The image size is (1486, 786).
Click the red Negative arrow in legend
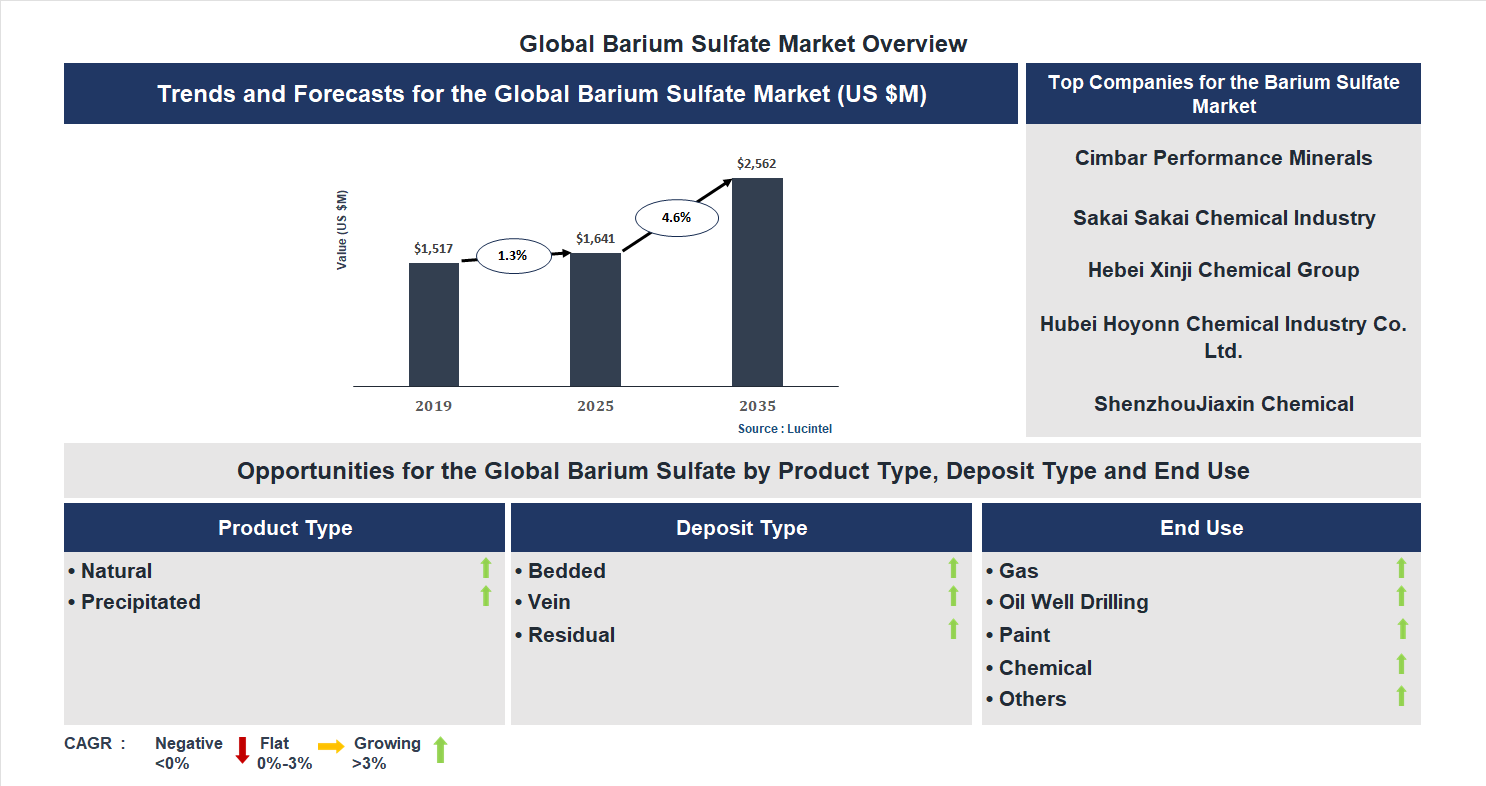242,750
